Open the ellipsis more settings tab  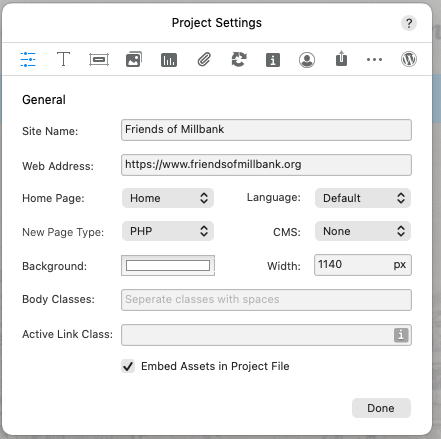(374, 60)
